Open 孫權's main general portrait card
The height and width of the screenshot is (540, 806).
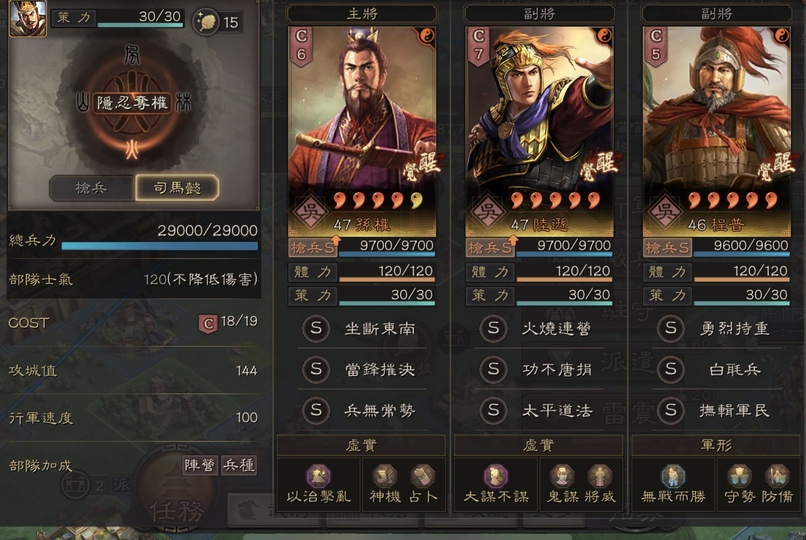coord(362,132)
